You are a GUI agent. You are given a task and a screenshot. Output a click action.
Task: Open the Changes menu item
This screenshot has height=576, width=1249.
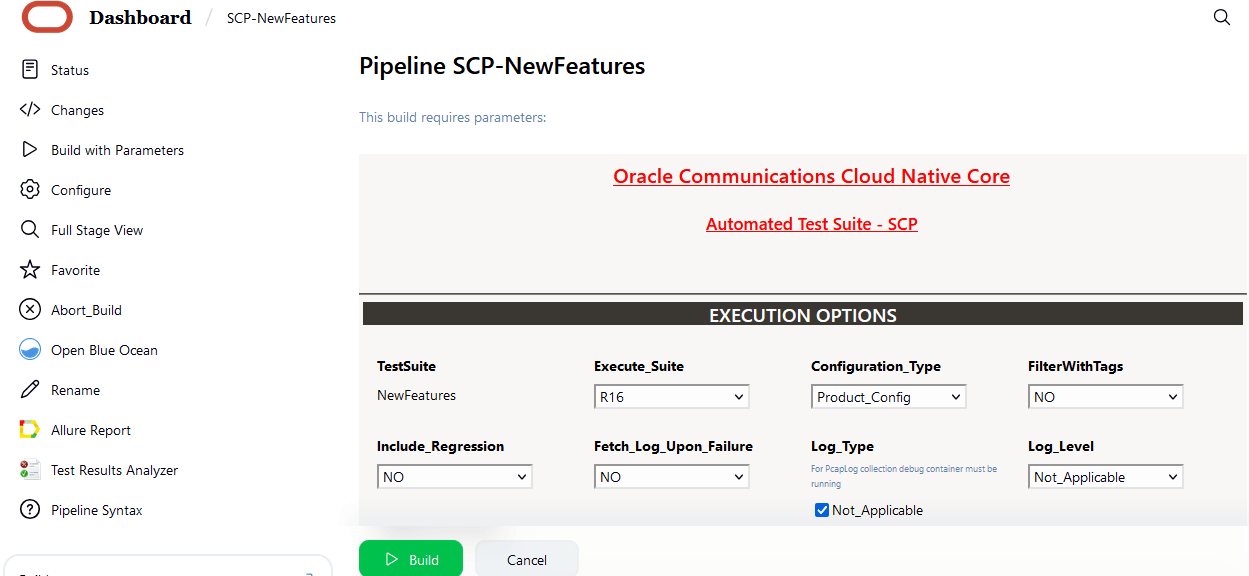pyautogui.click(x=78, y=110)
